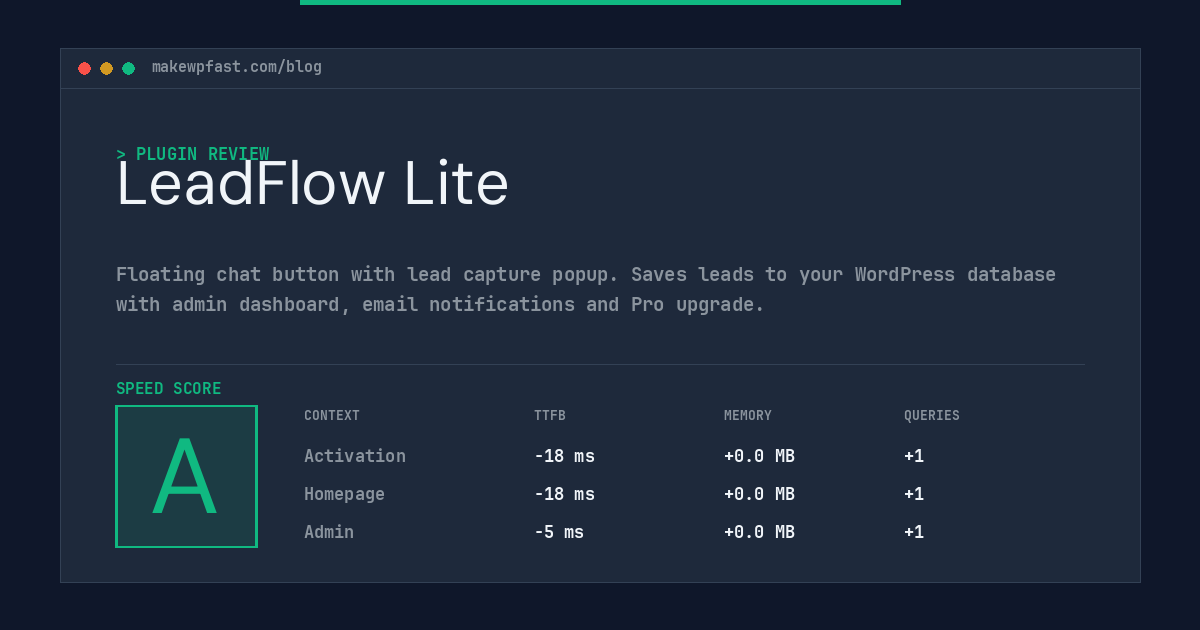
Task: Click Activation TTFB value -18 ms
Action: pyautogui.click(x=564, y=456)
